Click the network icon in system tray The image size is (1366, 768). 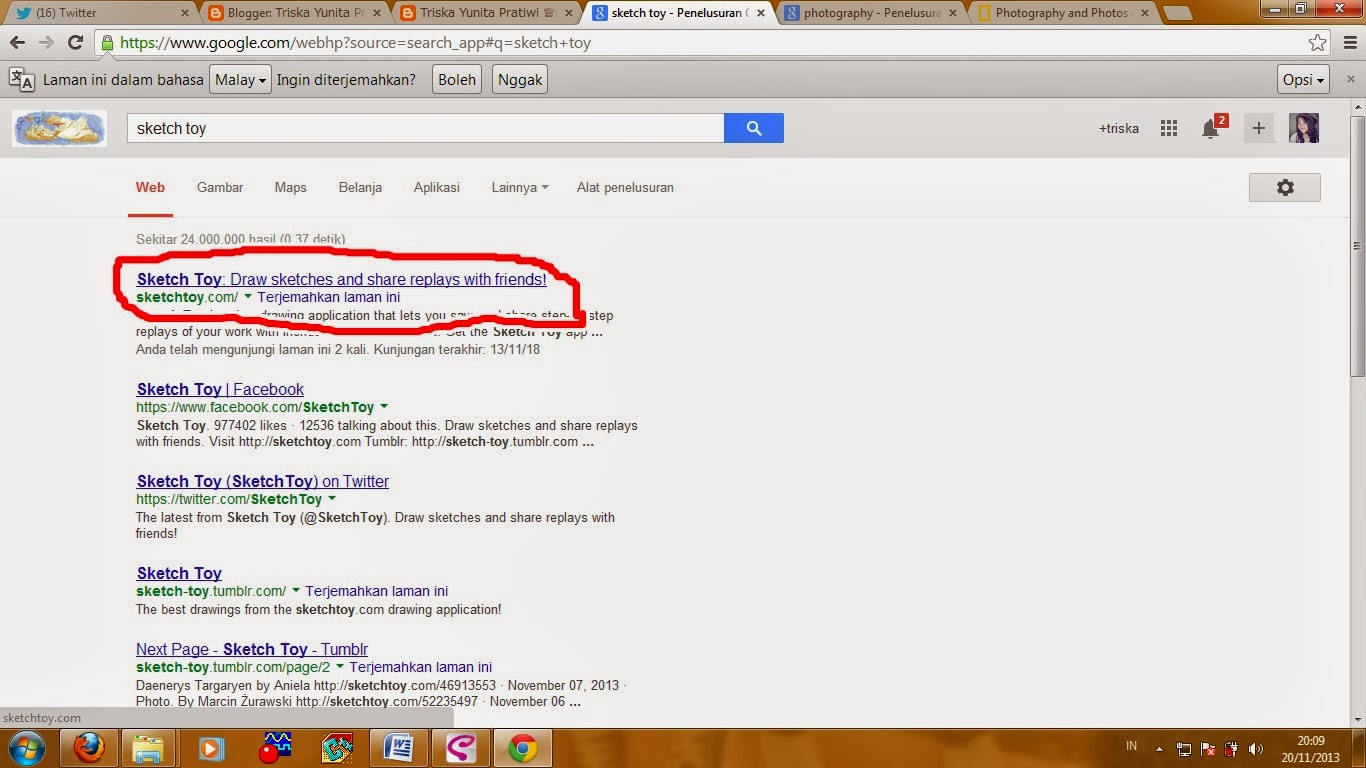coord(1184,748)
